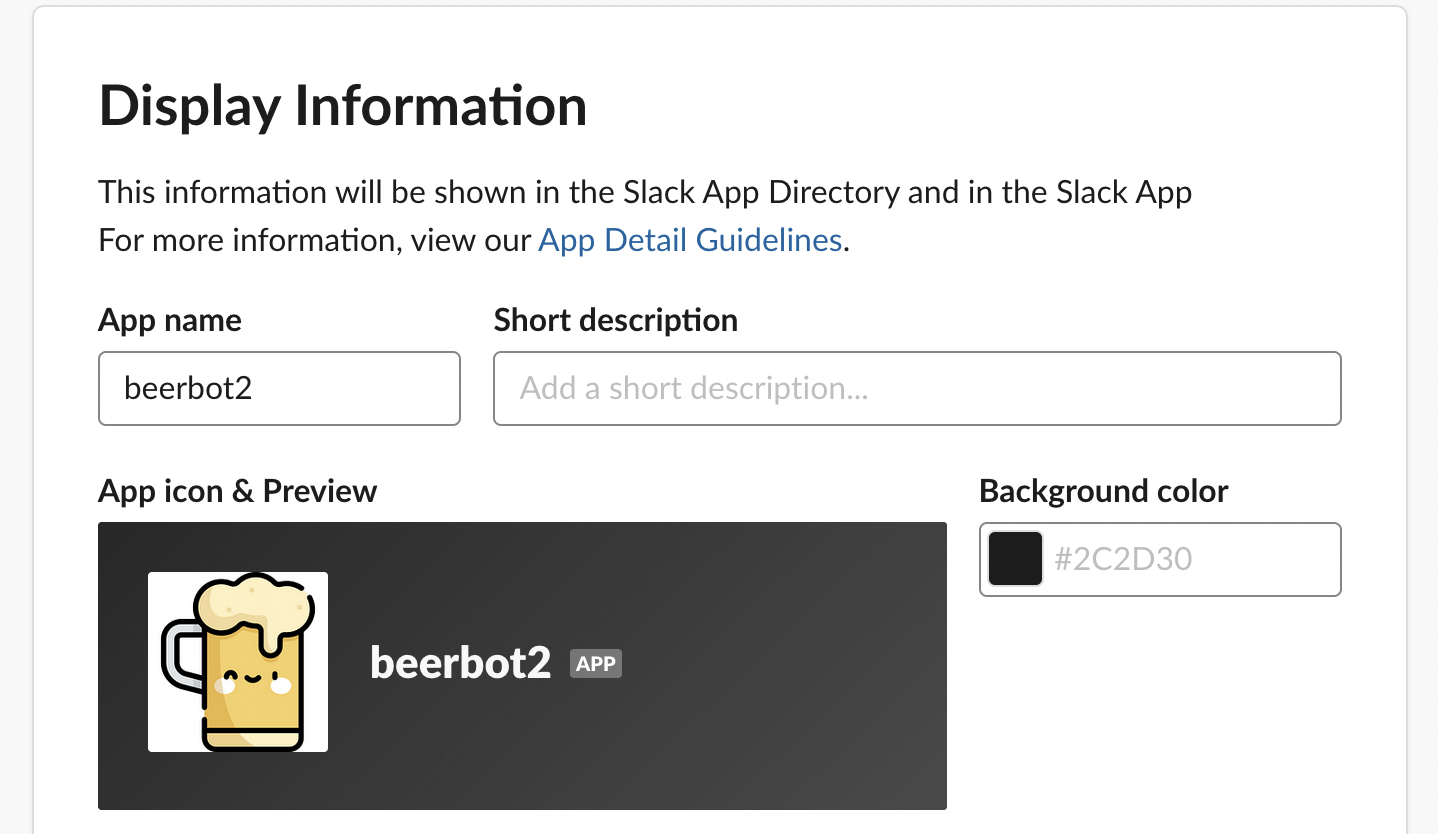1438x834 pixels.
Task: Click the App name label
Action: tap(170, 320)
